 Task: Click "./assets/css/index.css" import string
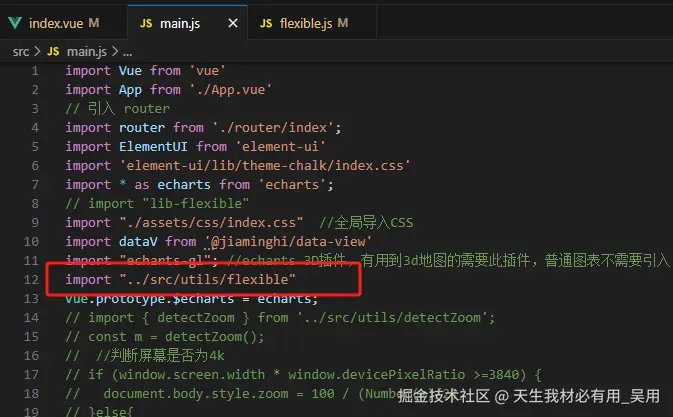pos(211,223)
